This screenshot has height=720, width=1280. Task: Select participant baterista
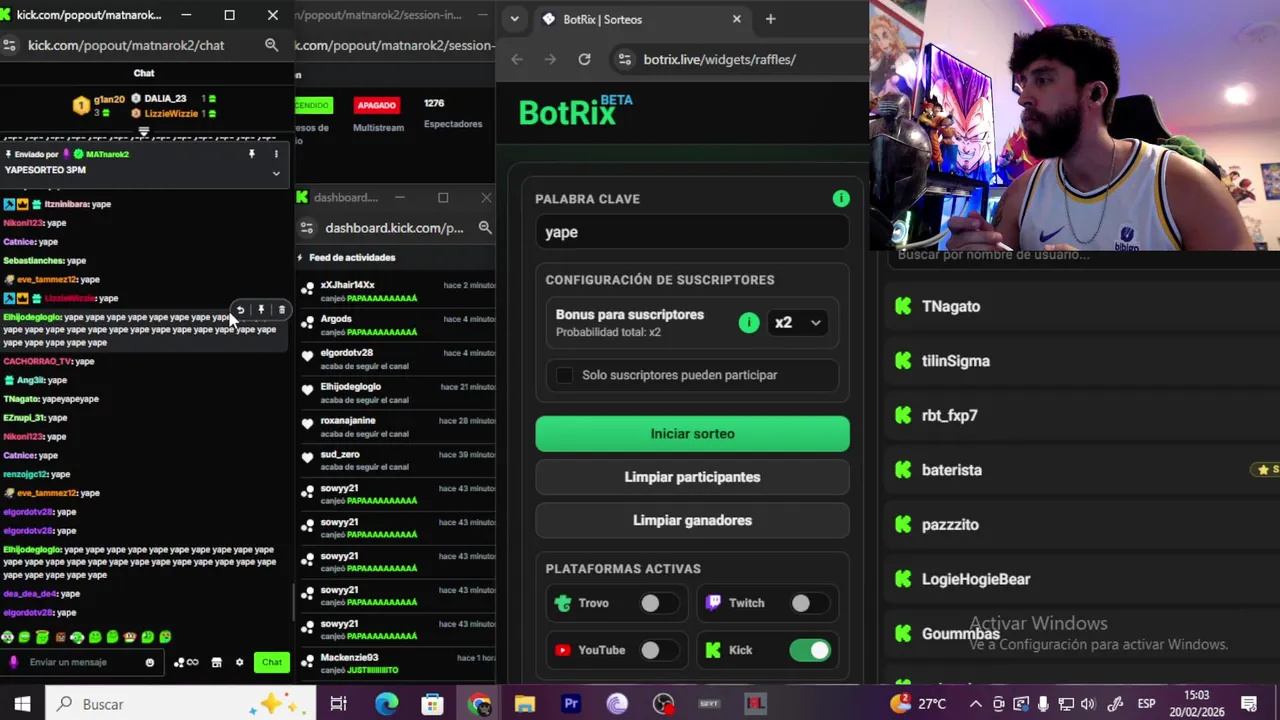point(952,470)
